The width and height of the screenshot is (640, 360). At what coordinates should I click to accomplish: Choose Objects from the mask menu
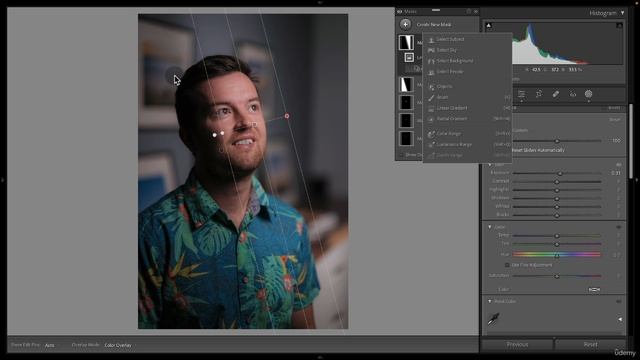tap(467, 87)
